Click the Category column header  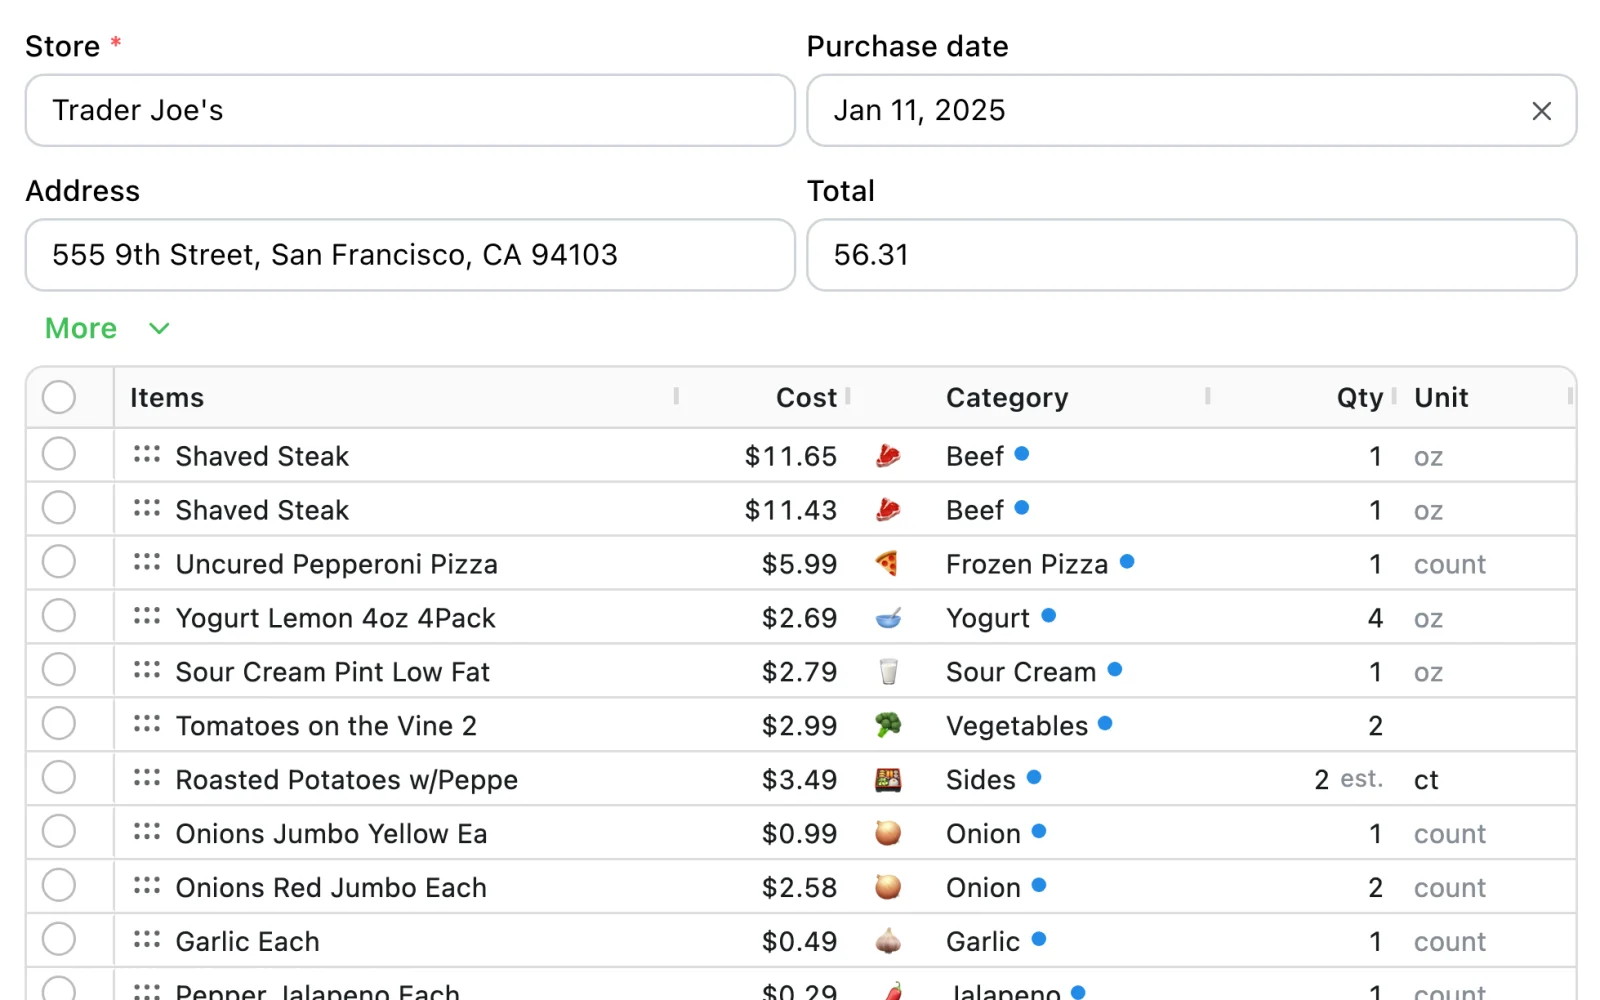[x=1007, y=398]
